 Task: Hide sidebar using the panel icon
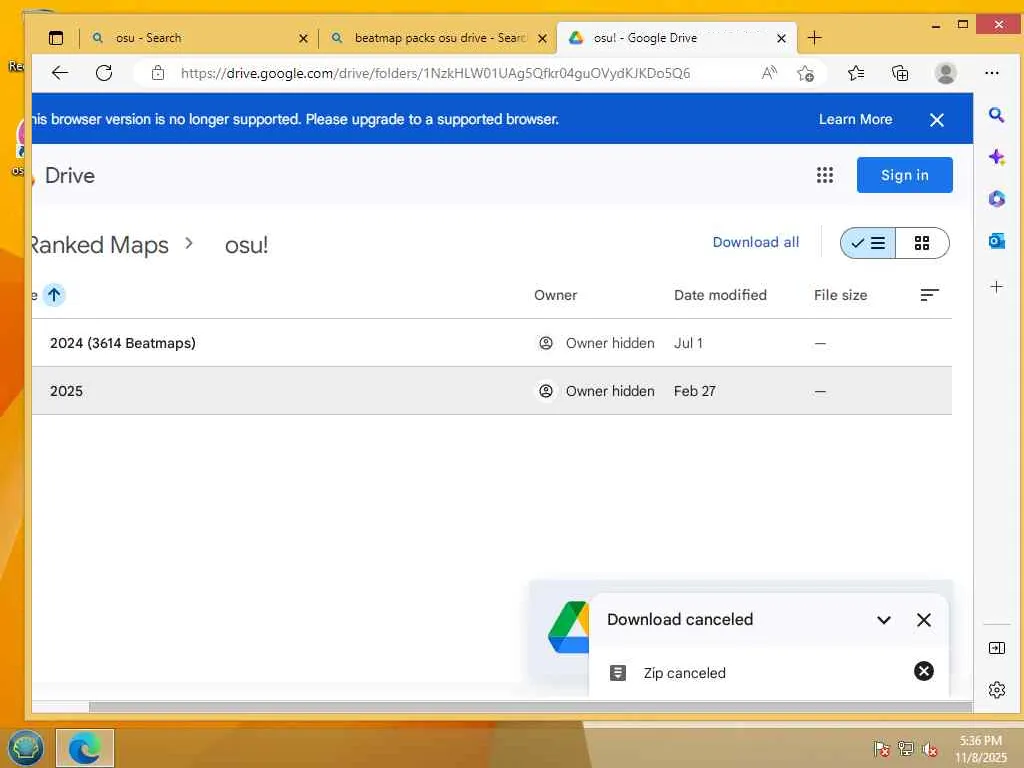pyautogui.click(x=997, y=648)
